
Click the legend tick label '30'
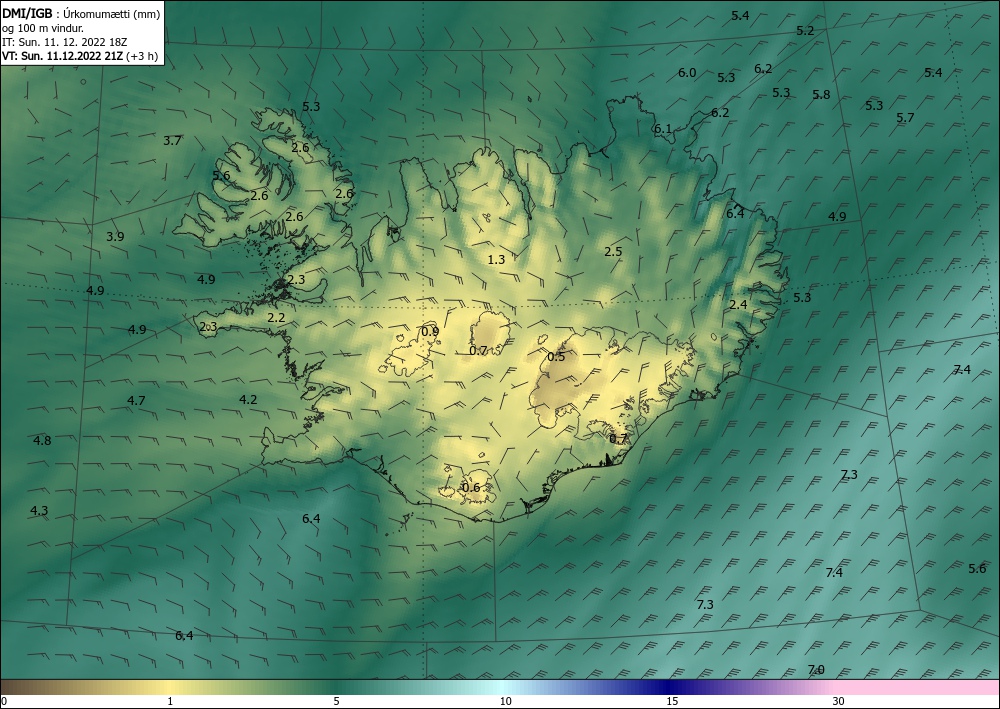839,702
